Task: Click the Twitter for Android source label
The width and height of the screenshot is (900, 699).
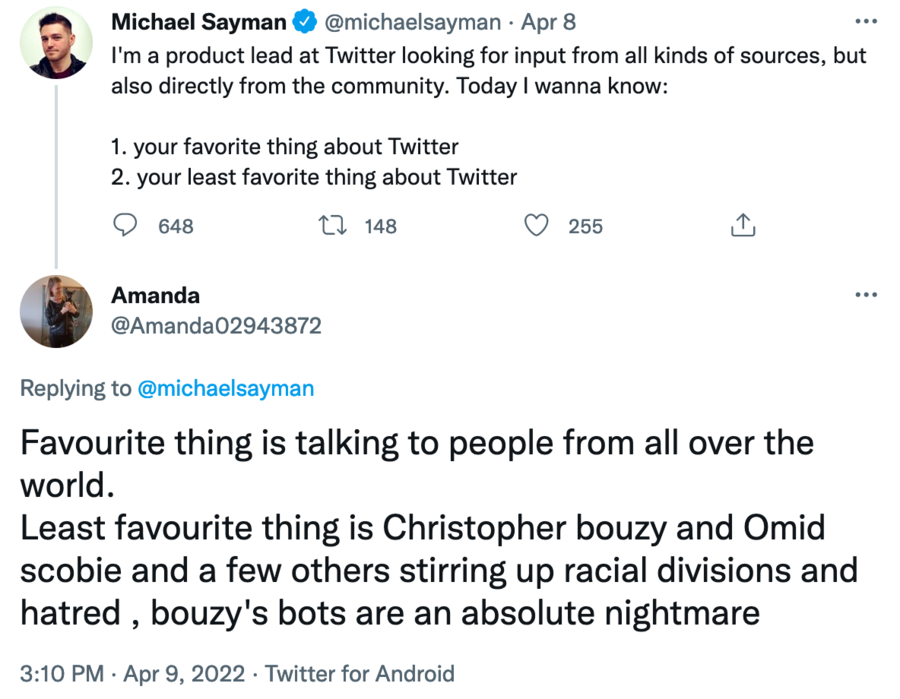Action: [x=360, y=673]
